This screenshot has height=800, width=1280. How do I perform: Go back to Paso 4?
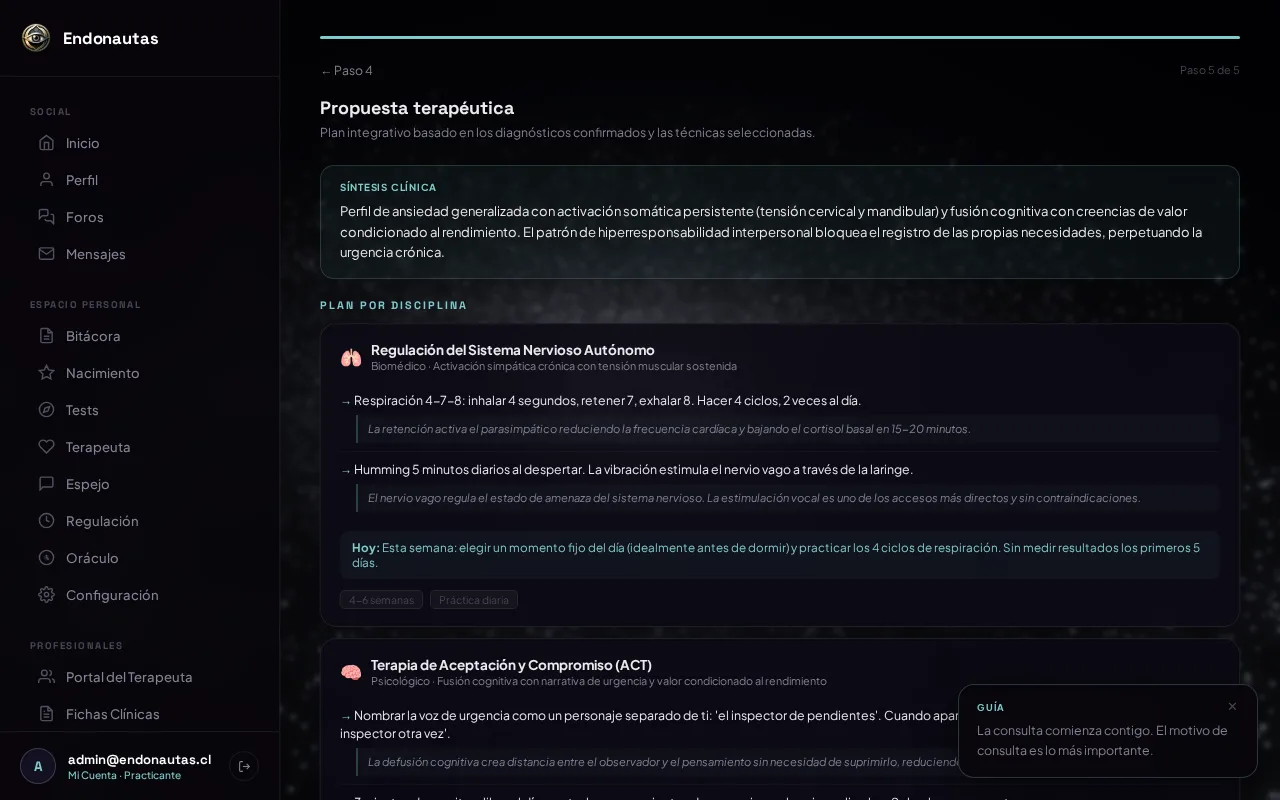pyautogui.click(x=346, y=70)
